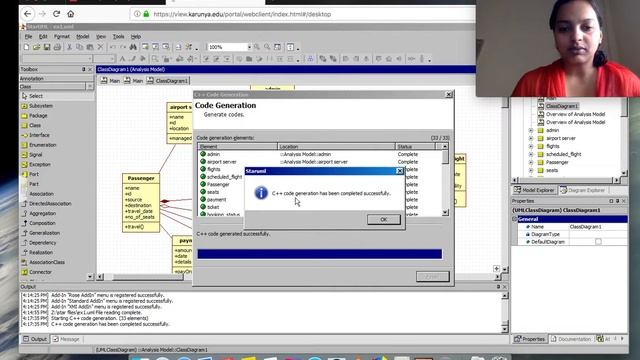This screenshot has height=360, width=640.
Task: Open the File menu
Action: coord(28,37)
